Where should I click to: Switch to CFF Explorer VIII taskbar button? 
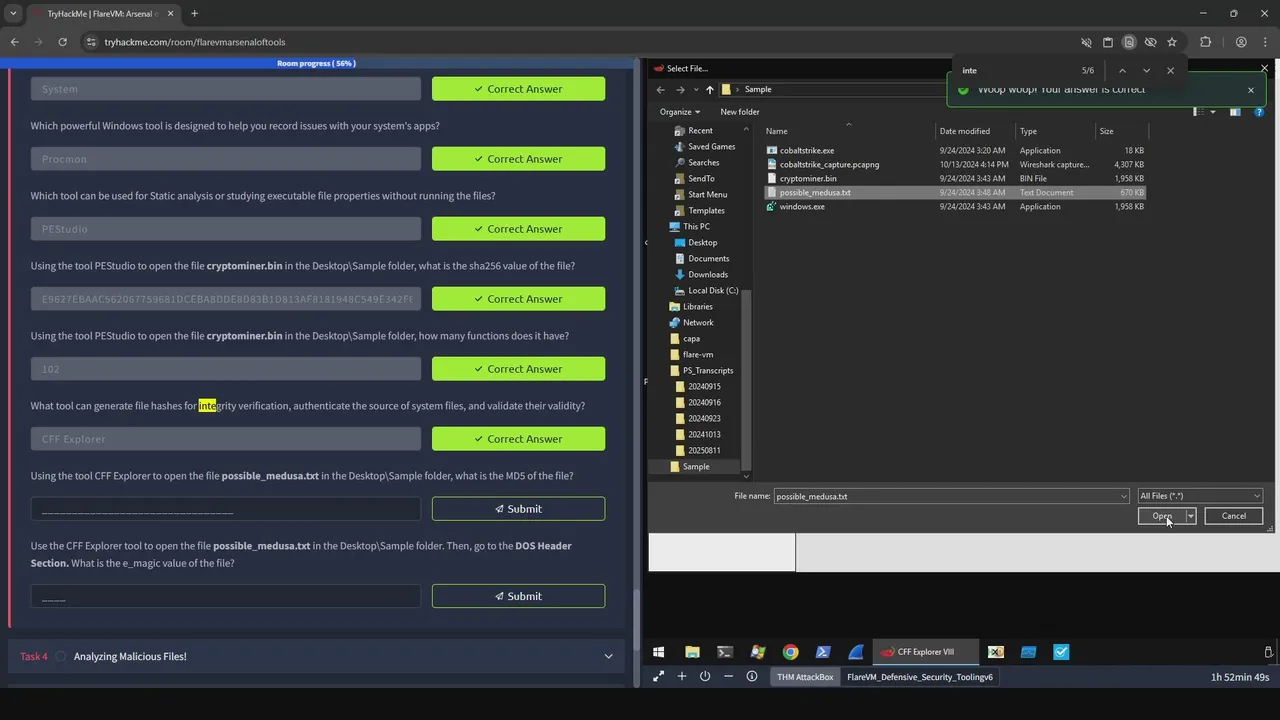925,652
